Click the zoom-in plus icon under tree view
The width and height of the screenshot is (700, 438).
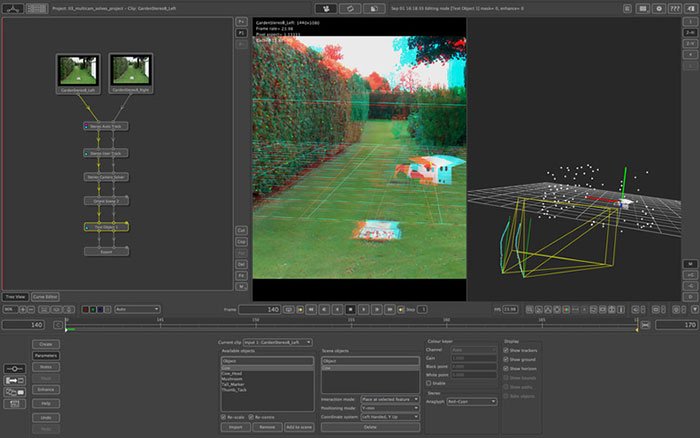pos(23,309)
